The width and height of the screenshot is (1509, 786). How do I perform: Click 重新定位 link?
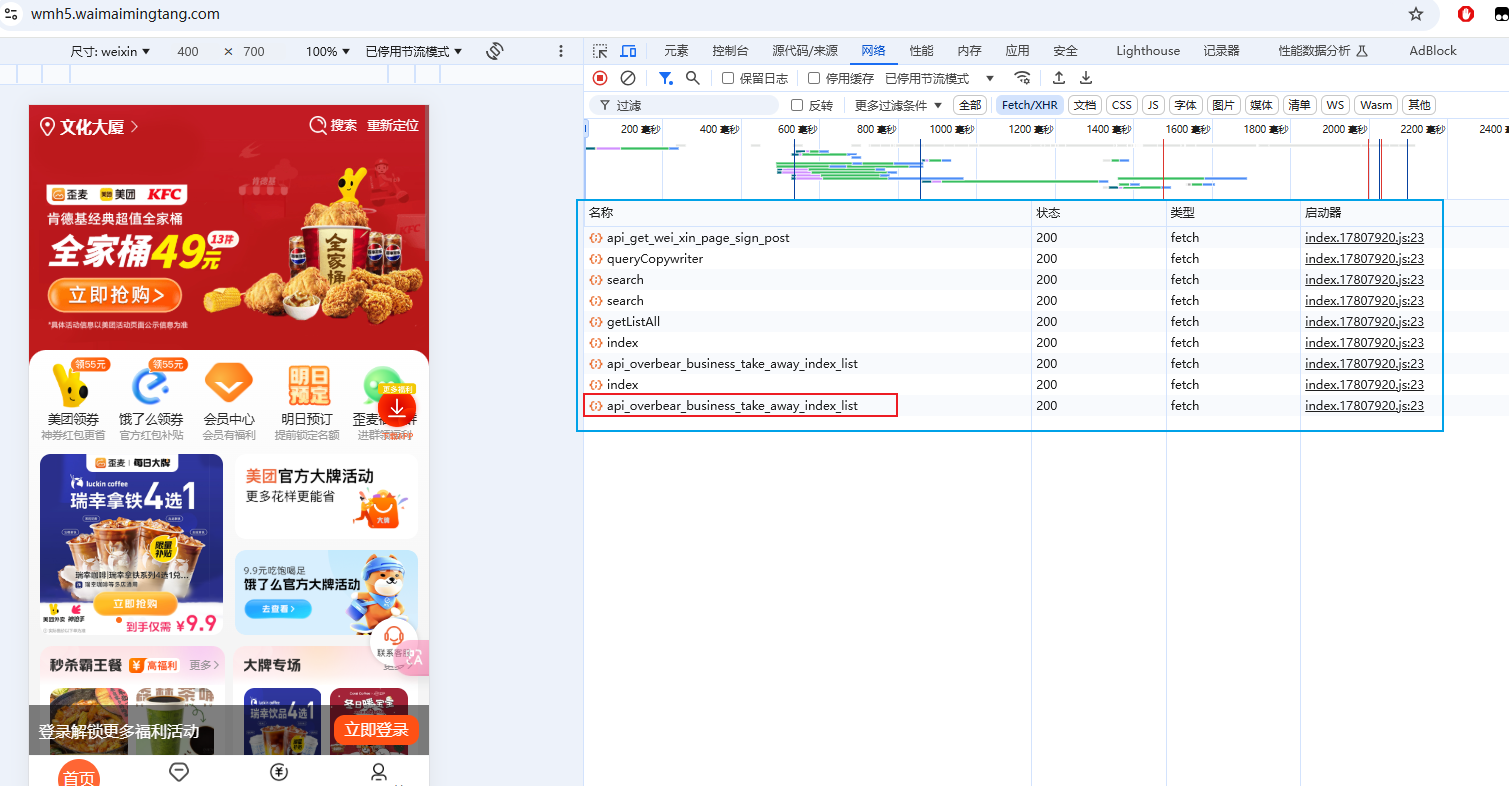pos(392,126)
